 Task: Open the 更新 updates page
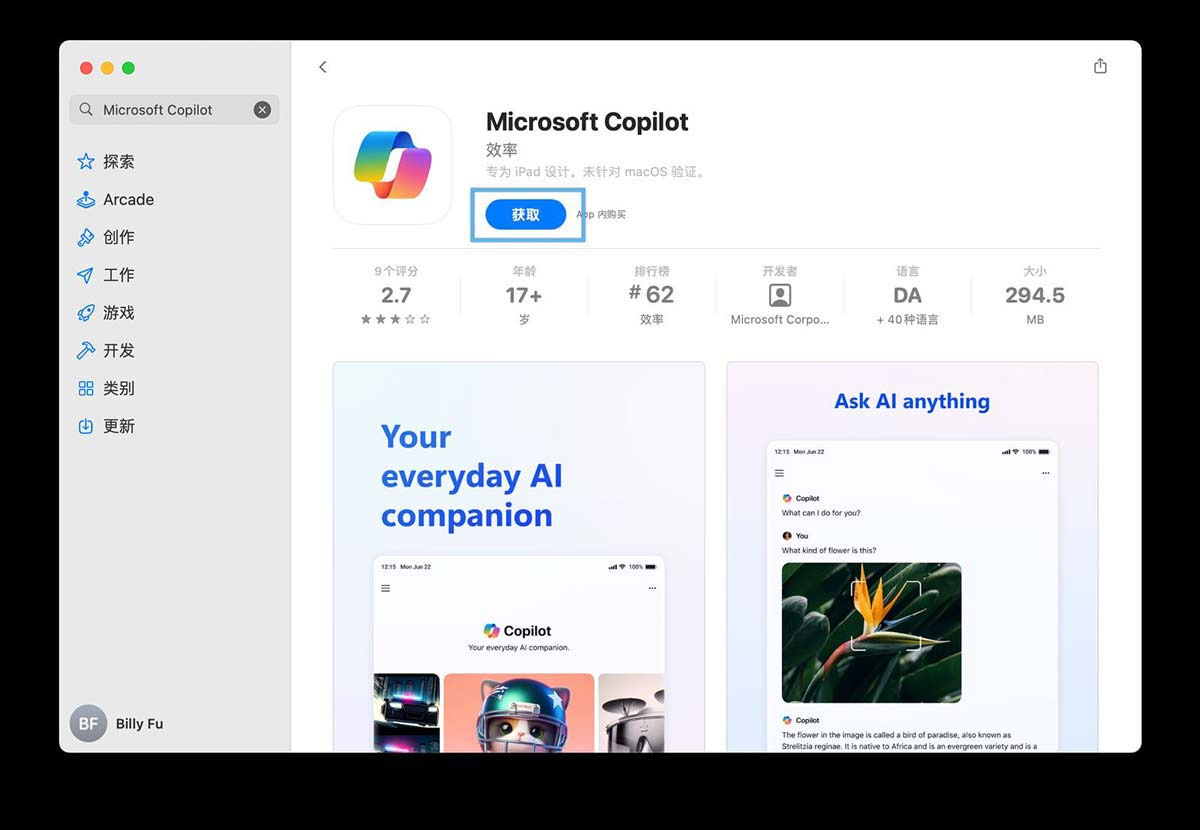(x=118, y=426)
